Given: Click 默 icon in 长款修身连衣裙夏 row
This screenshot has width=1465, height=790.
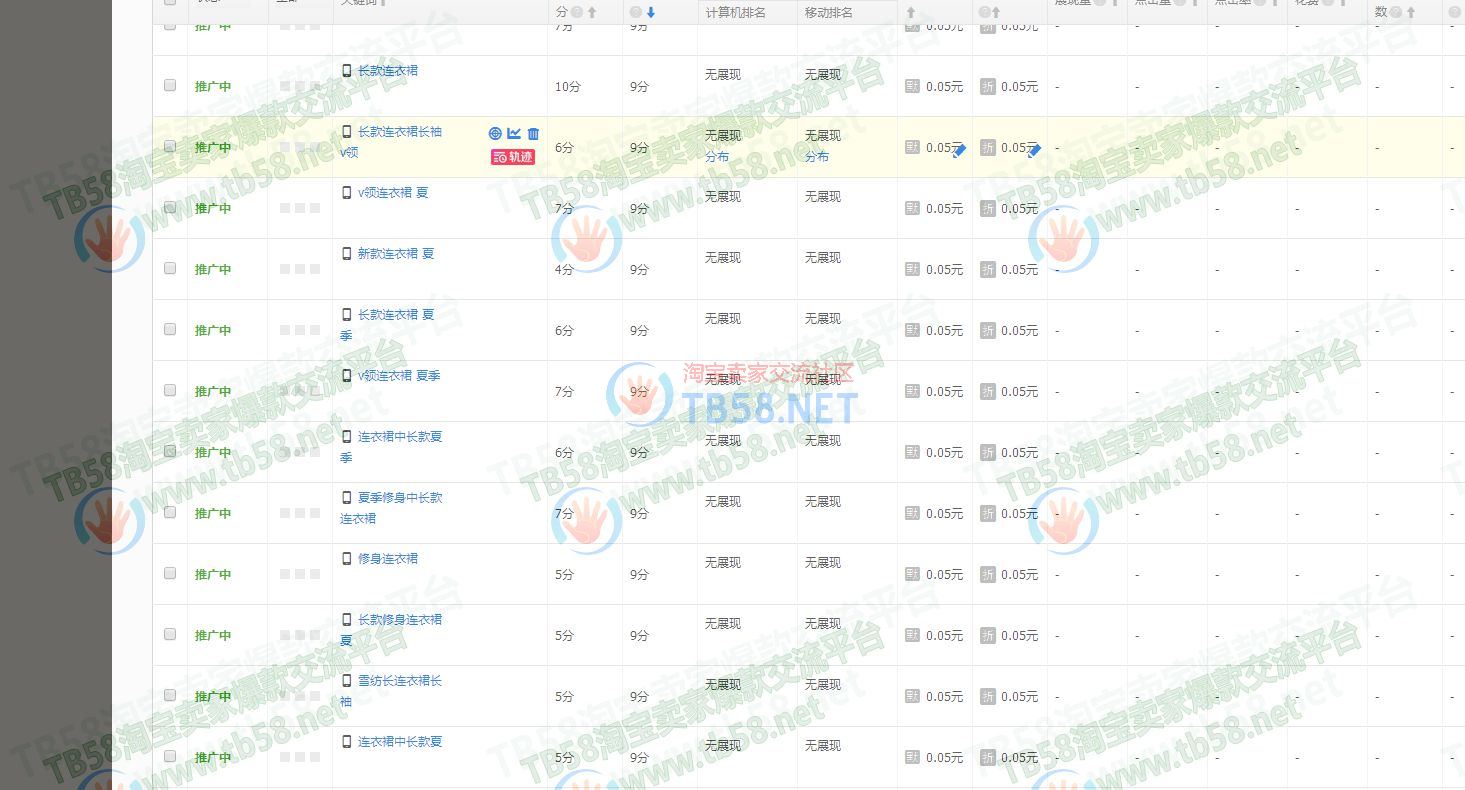Looking at the screenshot, I should [912, 635].
